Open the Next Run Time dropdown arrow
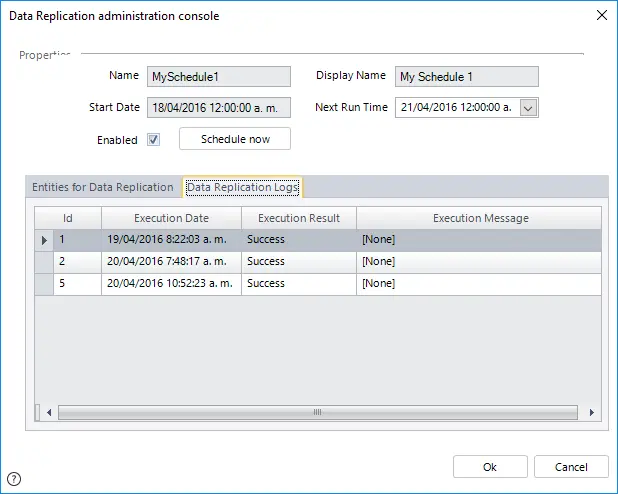 point(528,108)
